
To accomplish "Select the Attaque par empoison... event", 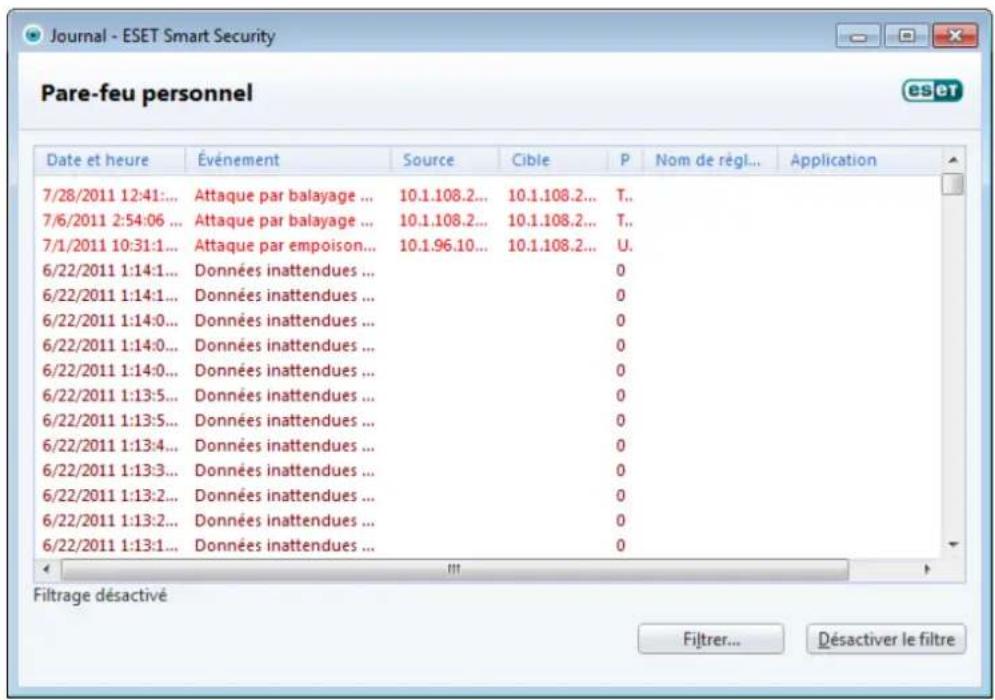I will (285, 246).
